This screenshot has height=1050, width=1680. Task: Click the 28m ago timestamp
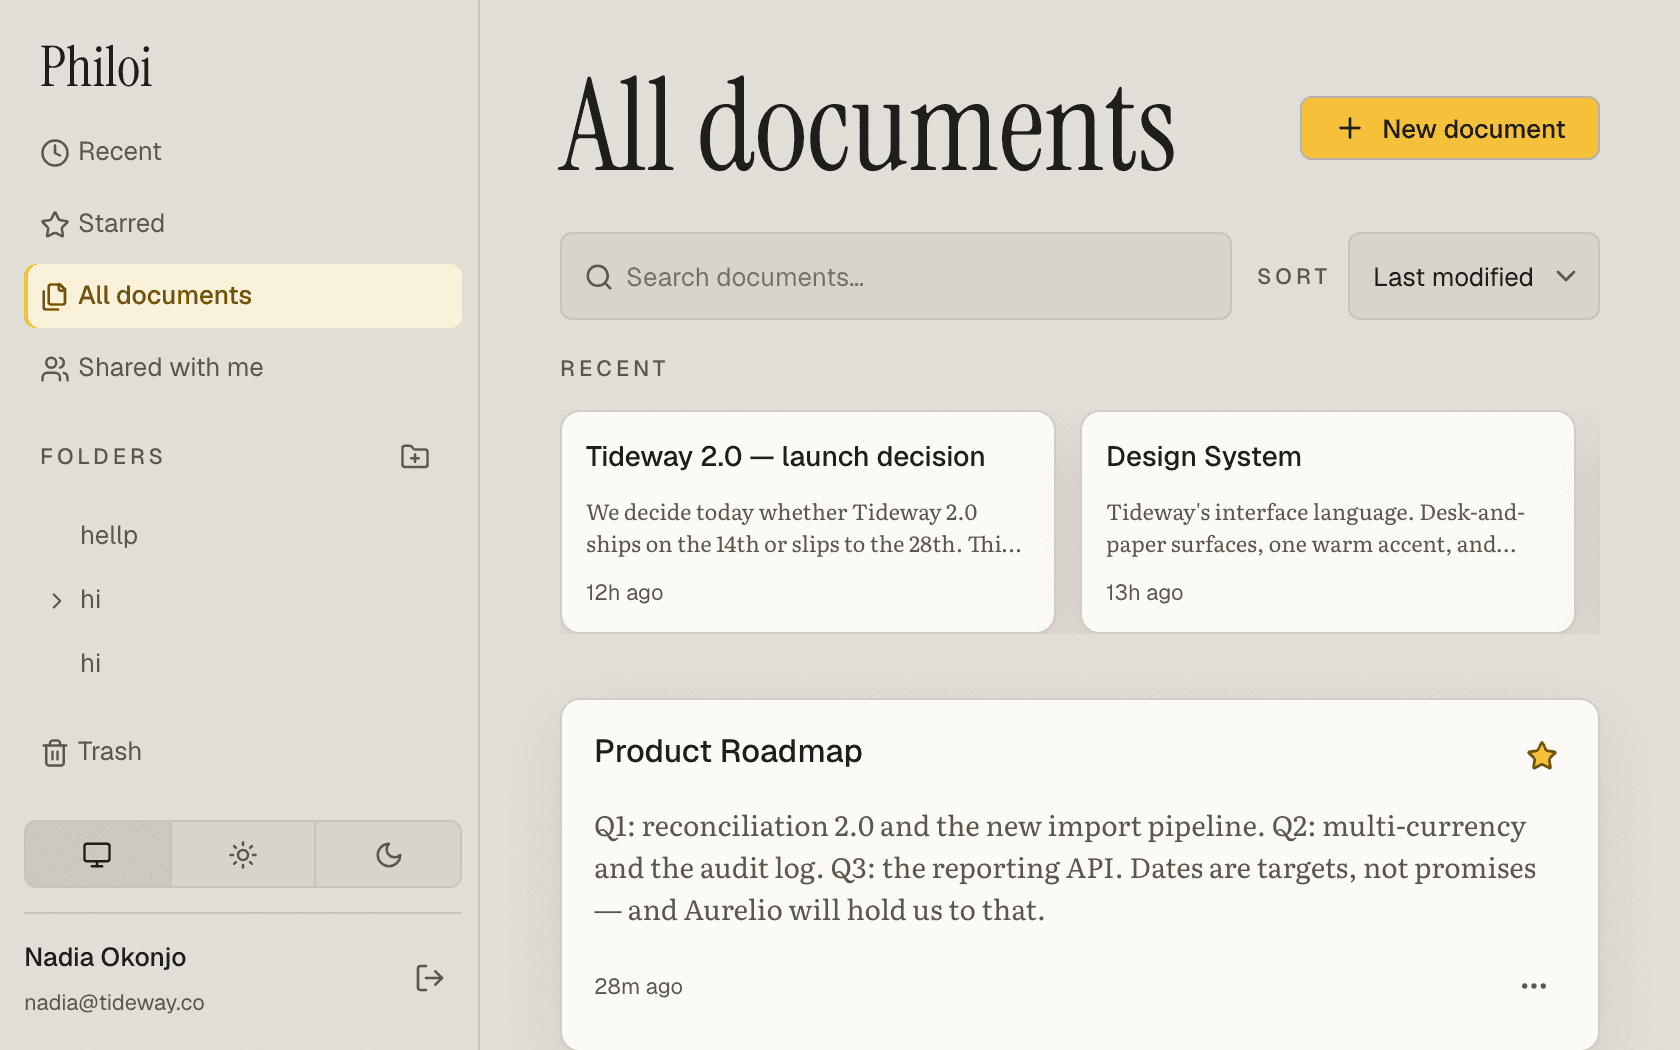638,987
